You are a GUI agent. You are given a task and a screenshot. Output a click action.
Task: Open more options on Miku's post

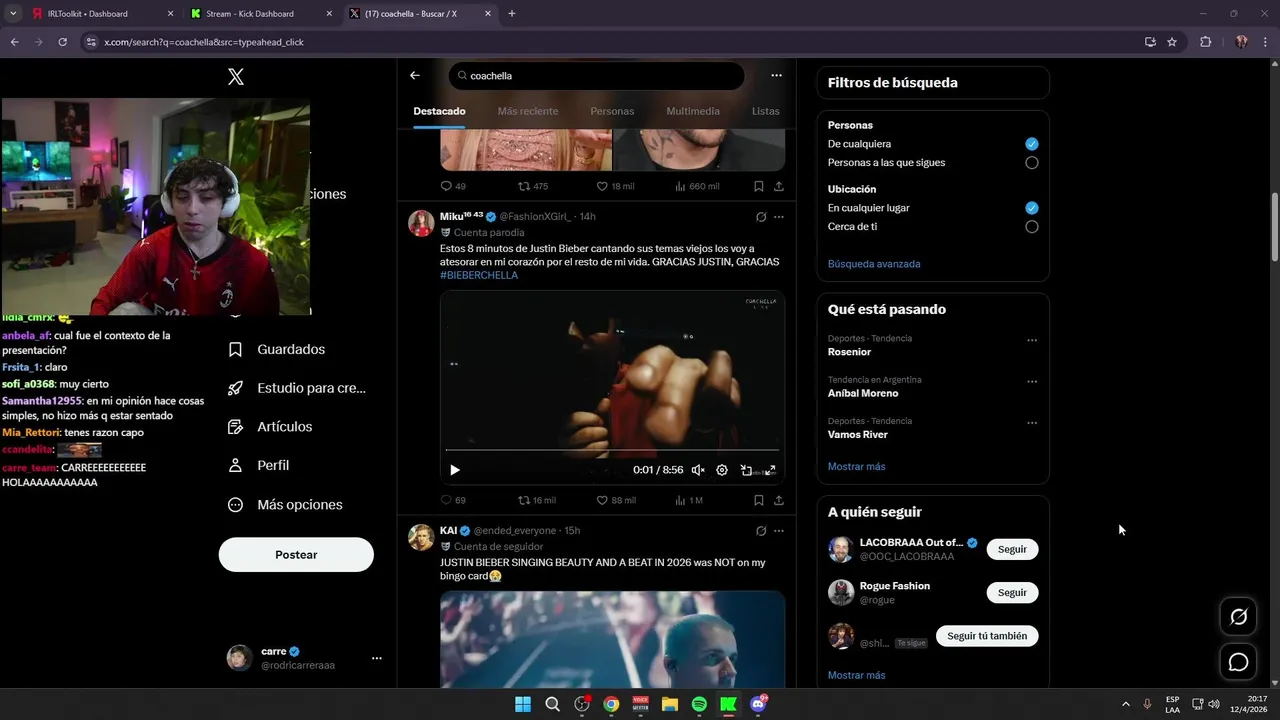(779, 217)
